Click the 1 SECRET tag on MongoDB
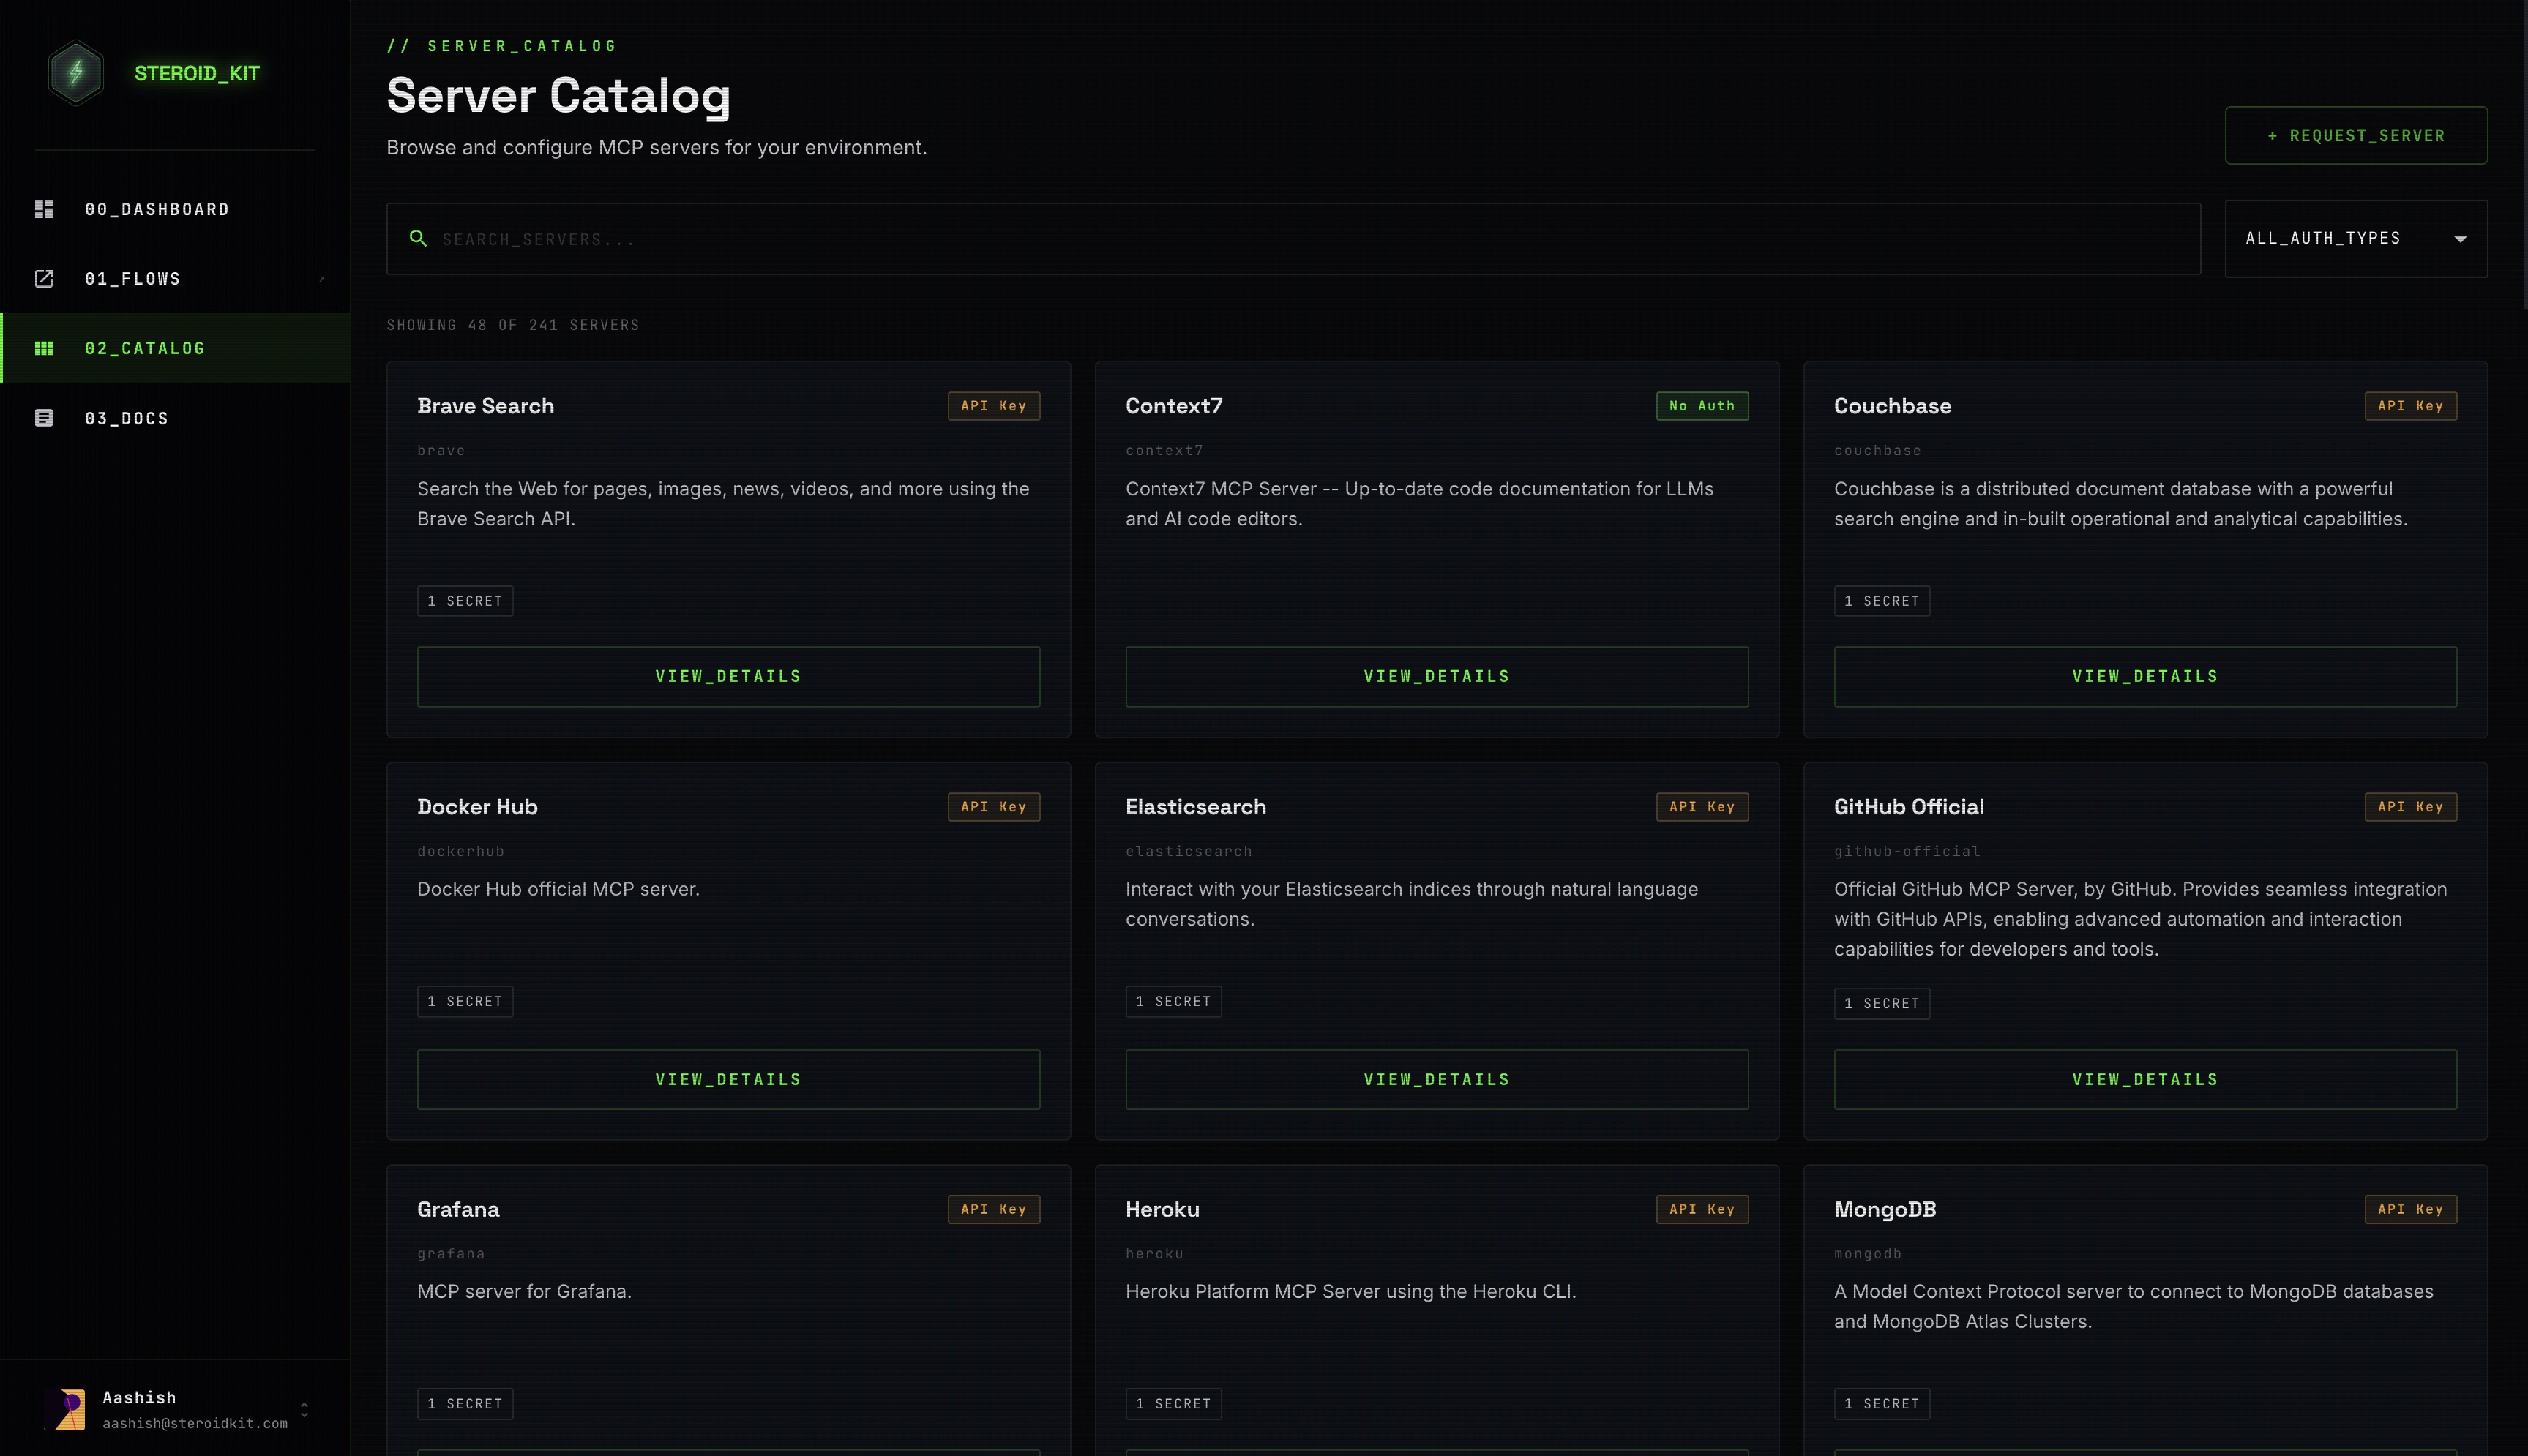 point(1882,1404)
